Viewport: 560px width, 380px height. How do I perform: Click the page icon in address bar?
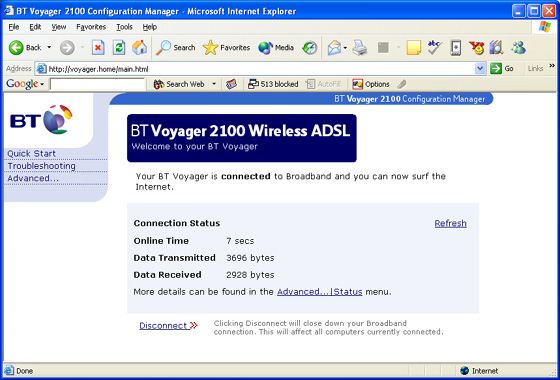(x=42, y=69)
